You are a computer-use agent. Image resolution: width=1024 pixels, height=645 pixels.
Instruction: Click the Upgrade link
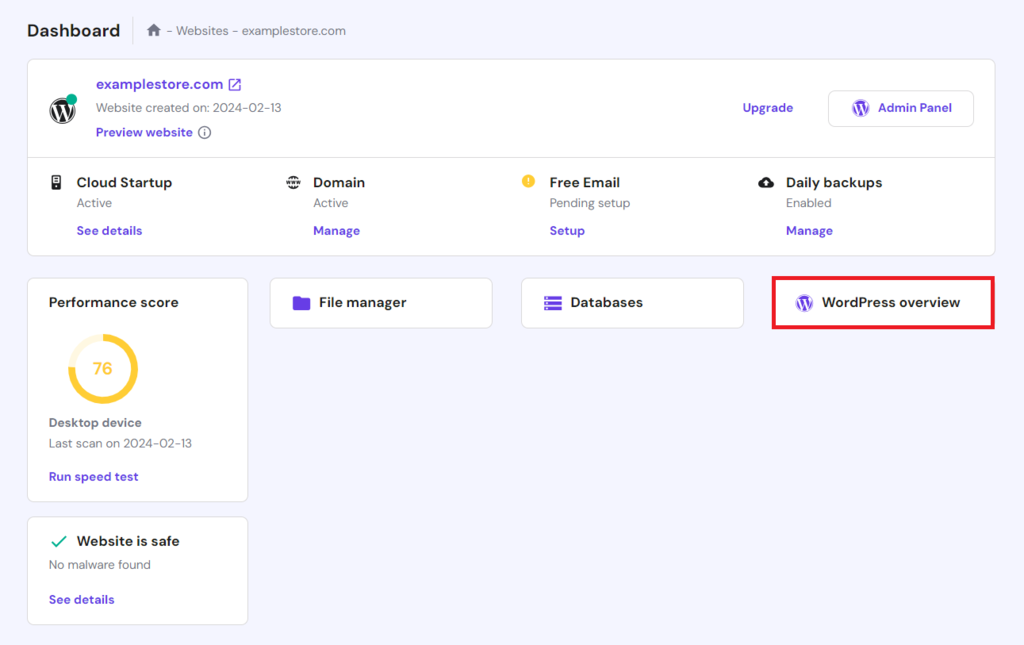767,108
